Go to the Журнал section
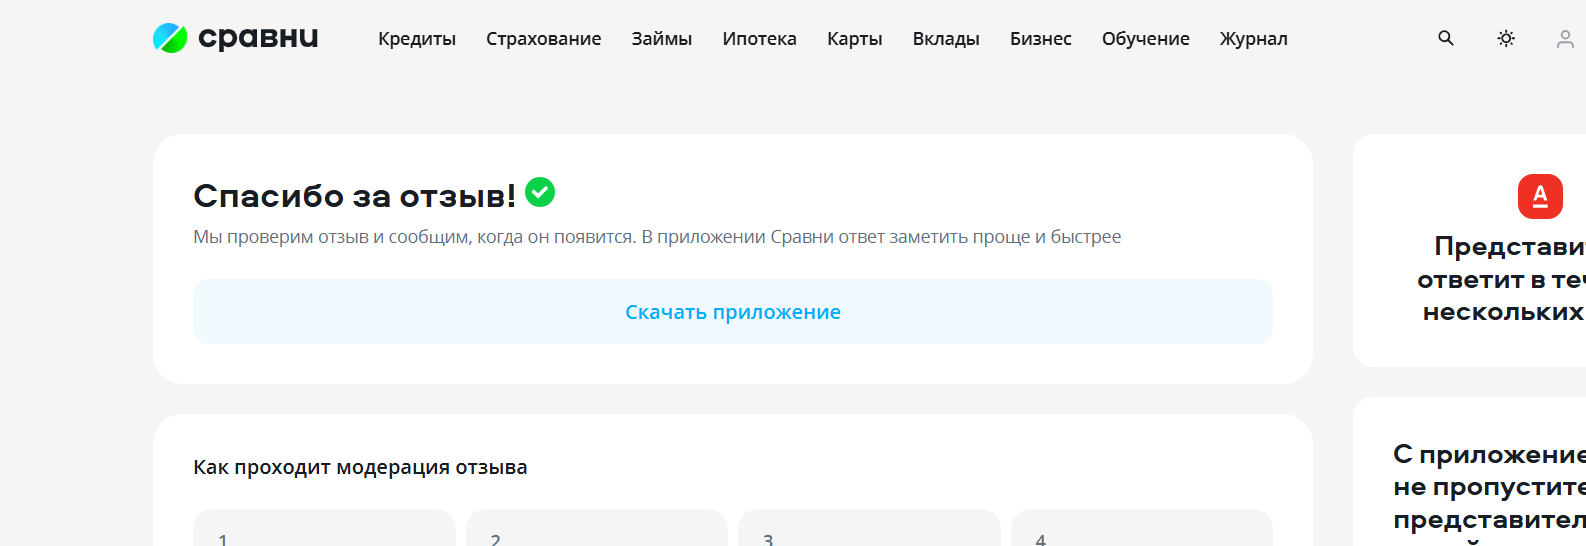 coord(1253,39)
